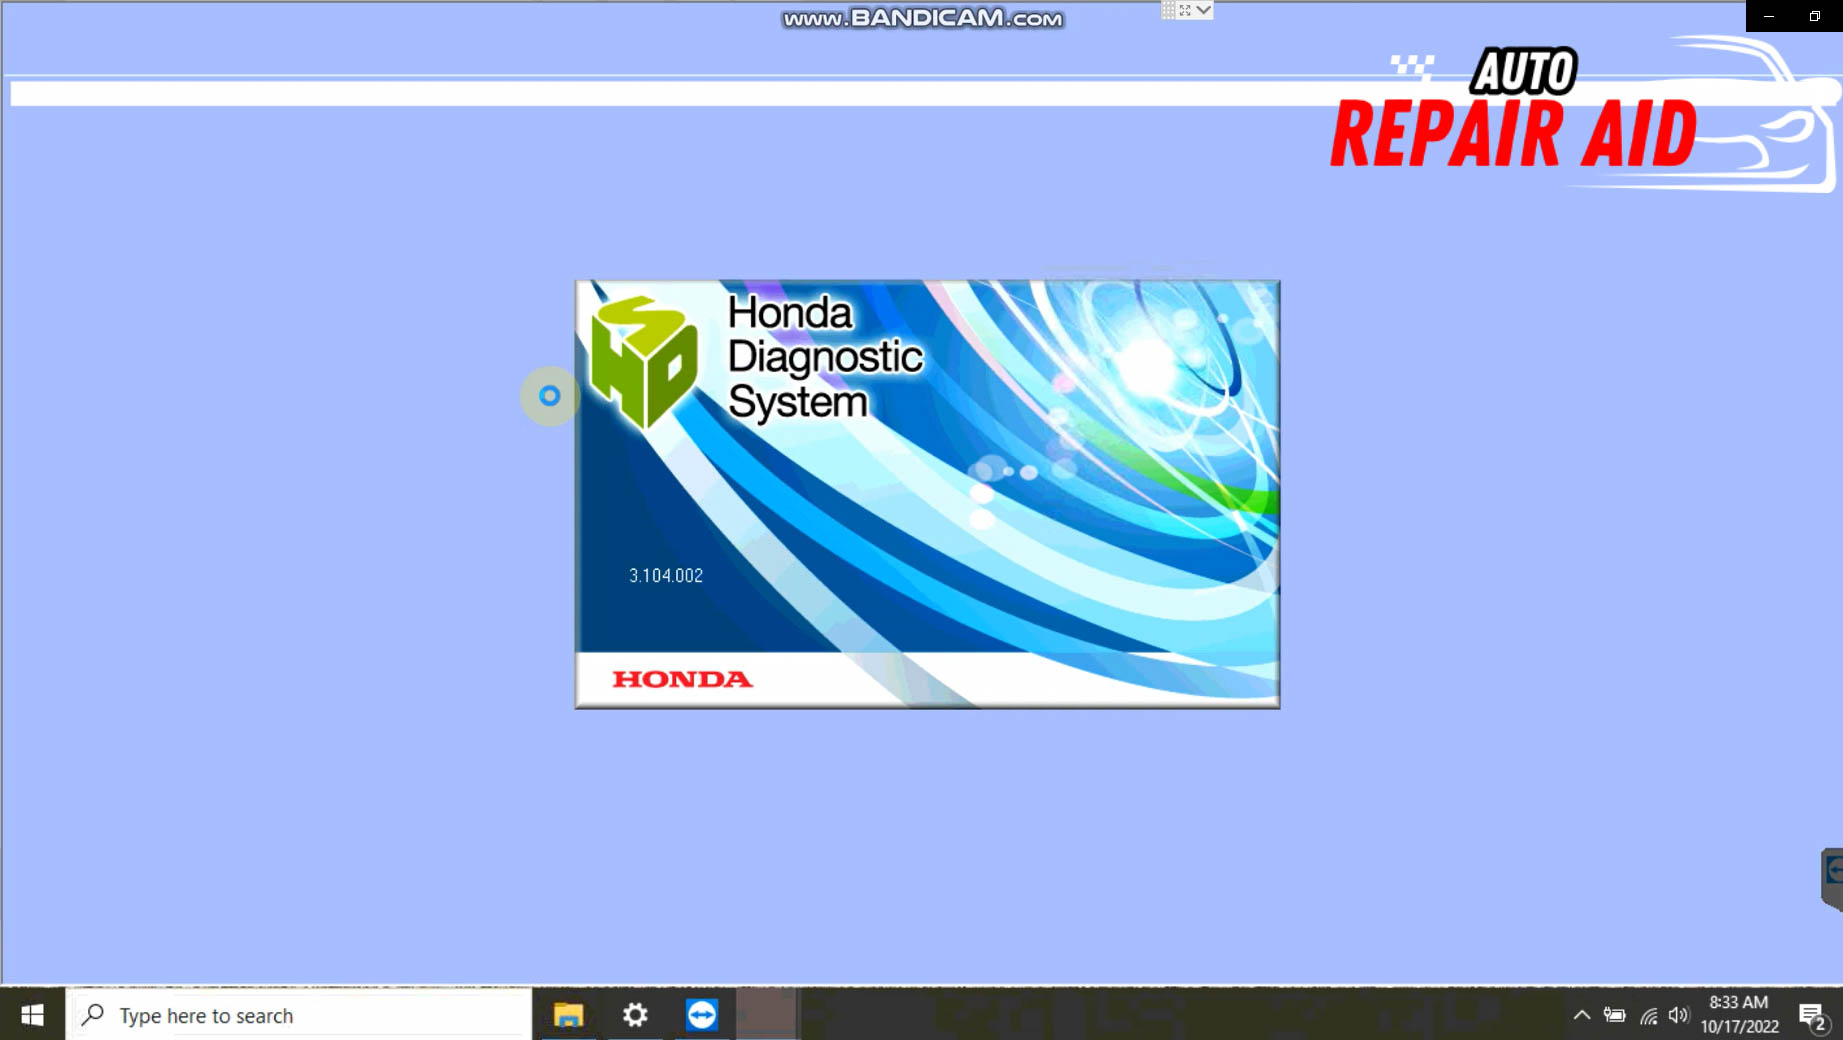Click the running application taskbar button
1843x1040 pixels.
(x=767, y=1015)
